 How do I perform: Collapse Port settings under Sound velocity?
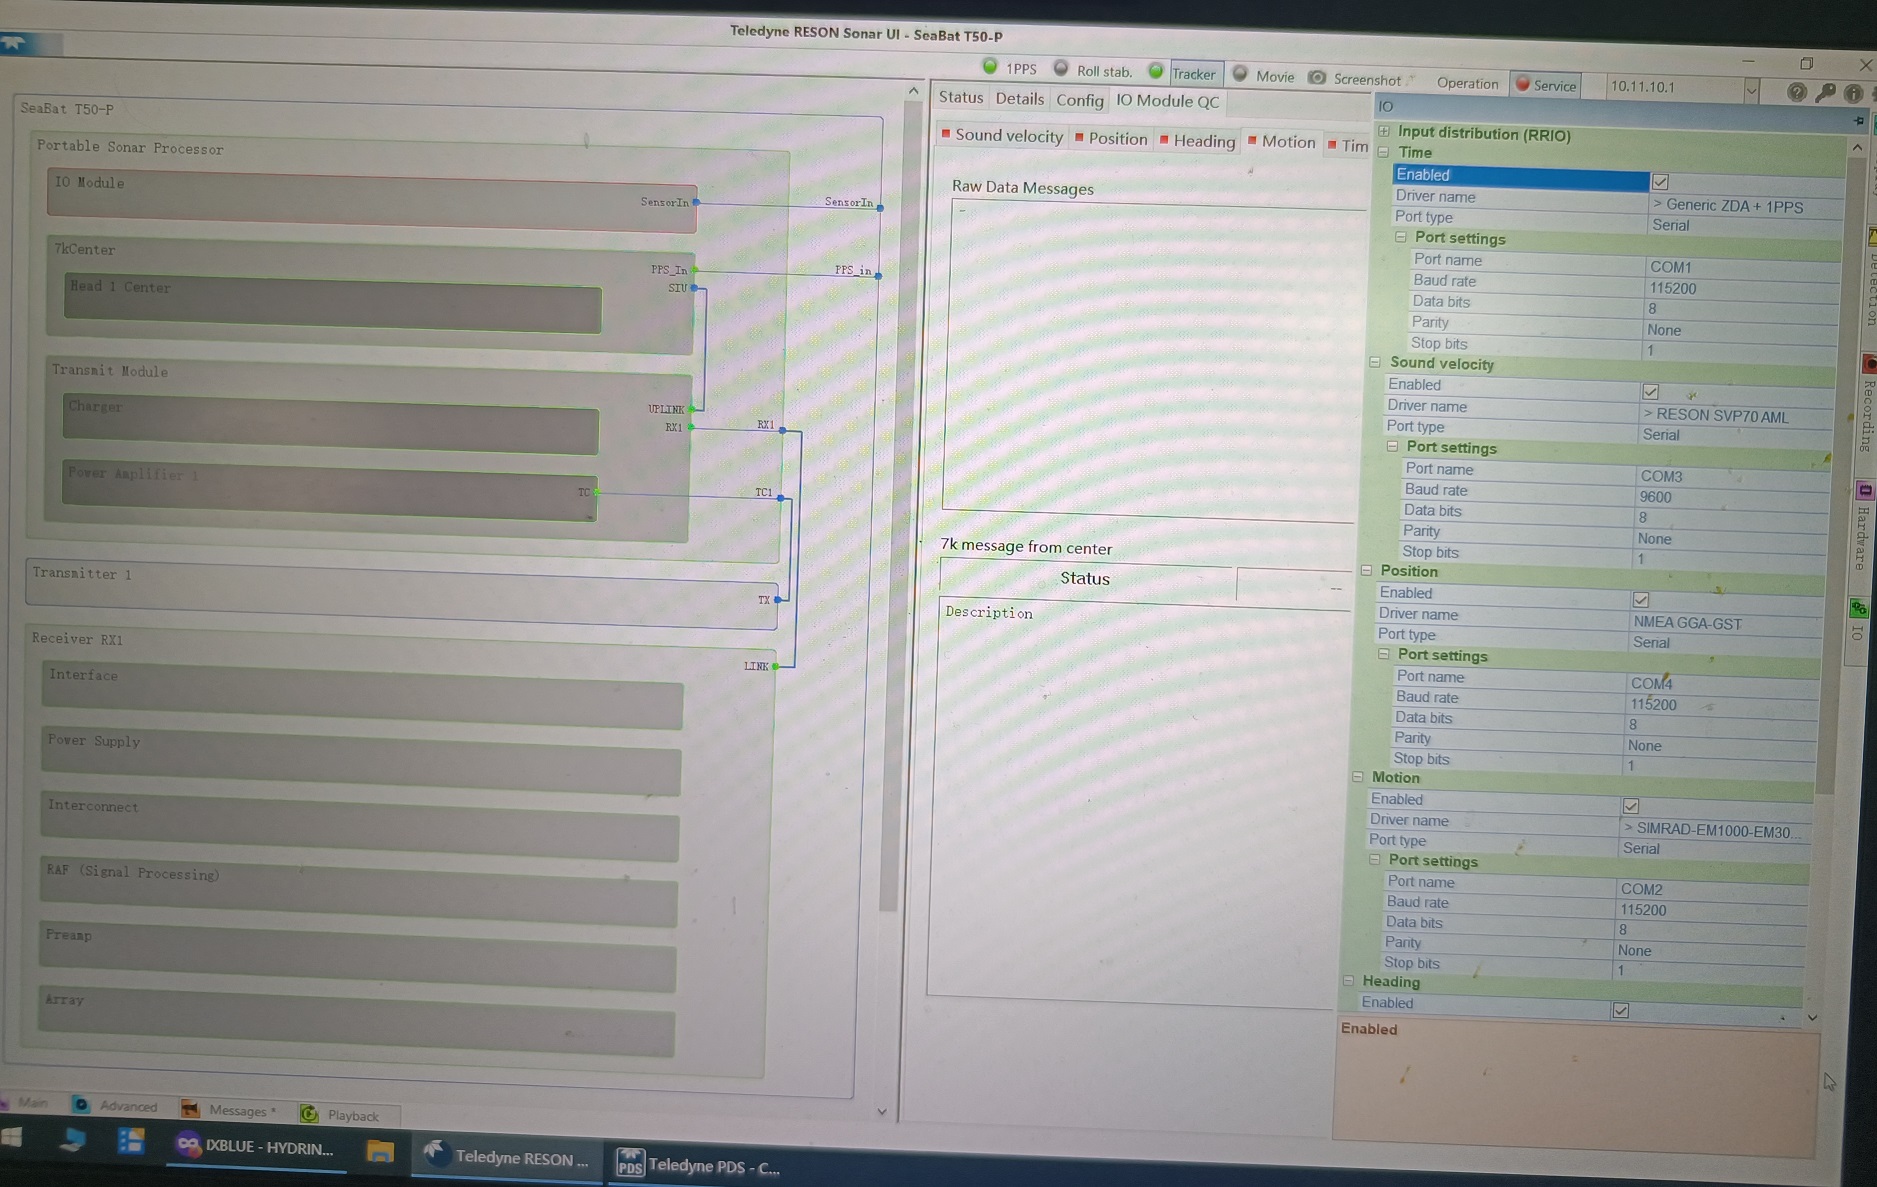[1393, 446]
